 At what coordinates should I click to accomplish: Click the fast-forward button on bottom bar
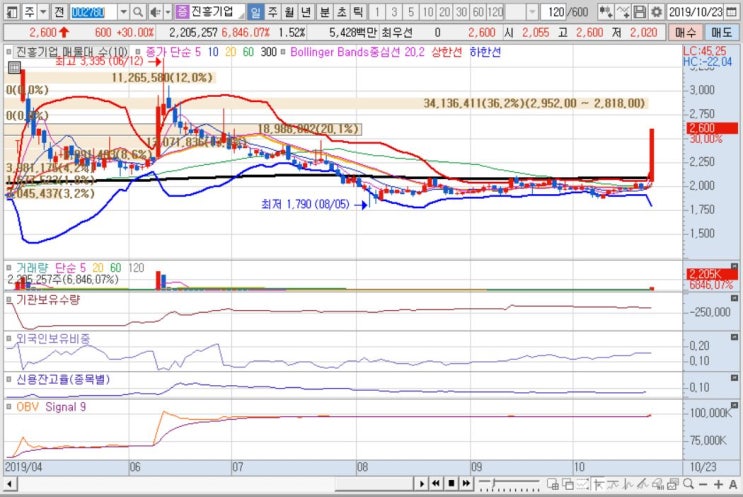(466, 484)
